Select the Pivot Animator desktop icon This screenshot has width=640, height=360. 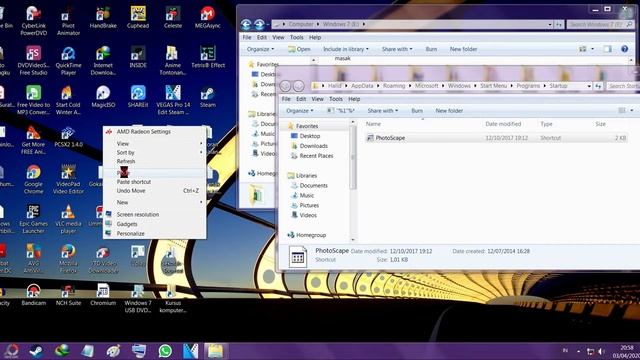click(x=68, y=21)
